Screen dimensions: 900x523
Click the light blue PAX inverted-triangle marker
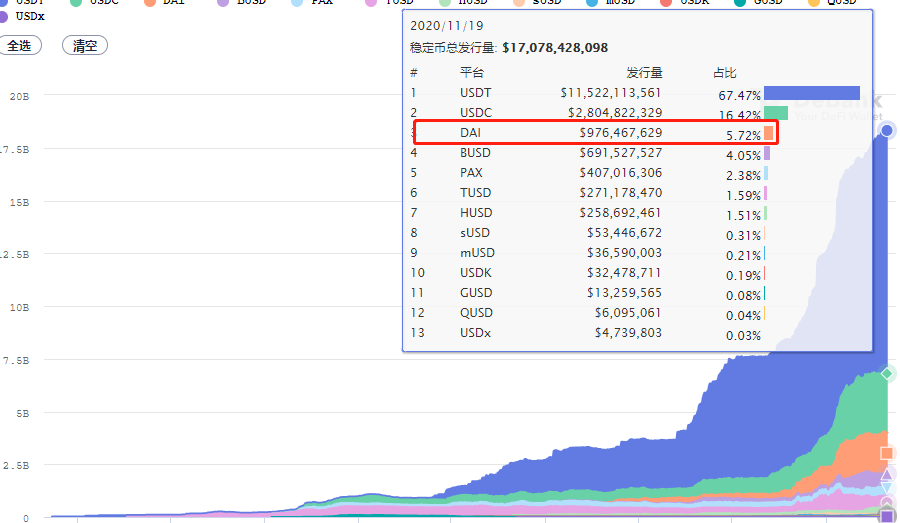coord(887,487)
